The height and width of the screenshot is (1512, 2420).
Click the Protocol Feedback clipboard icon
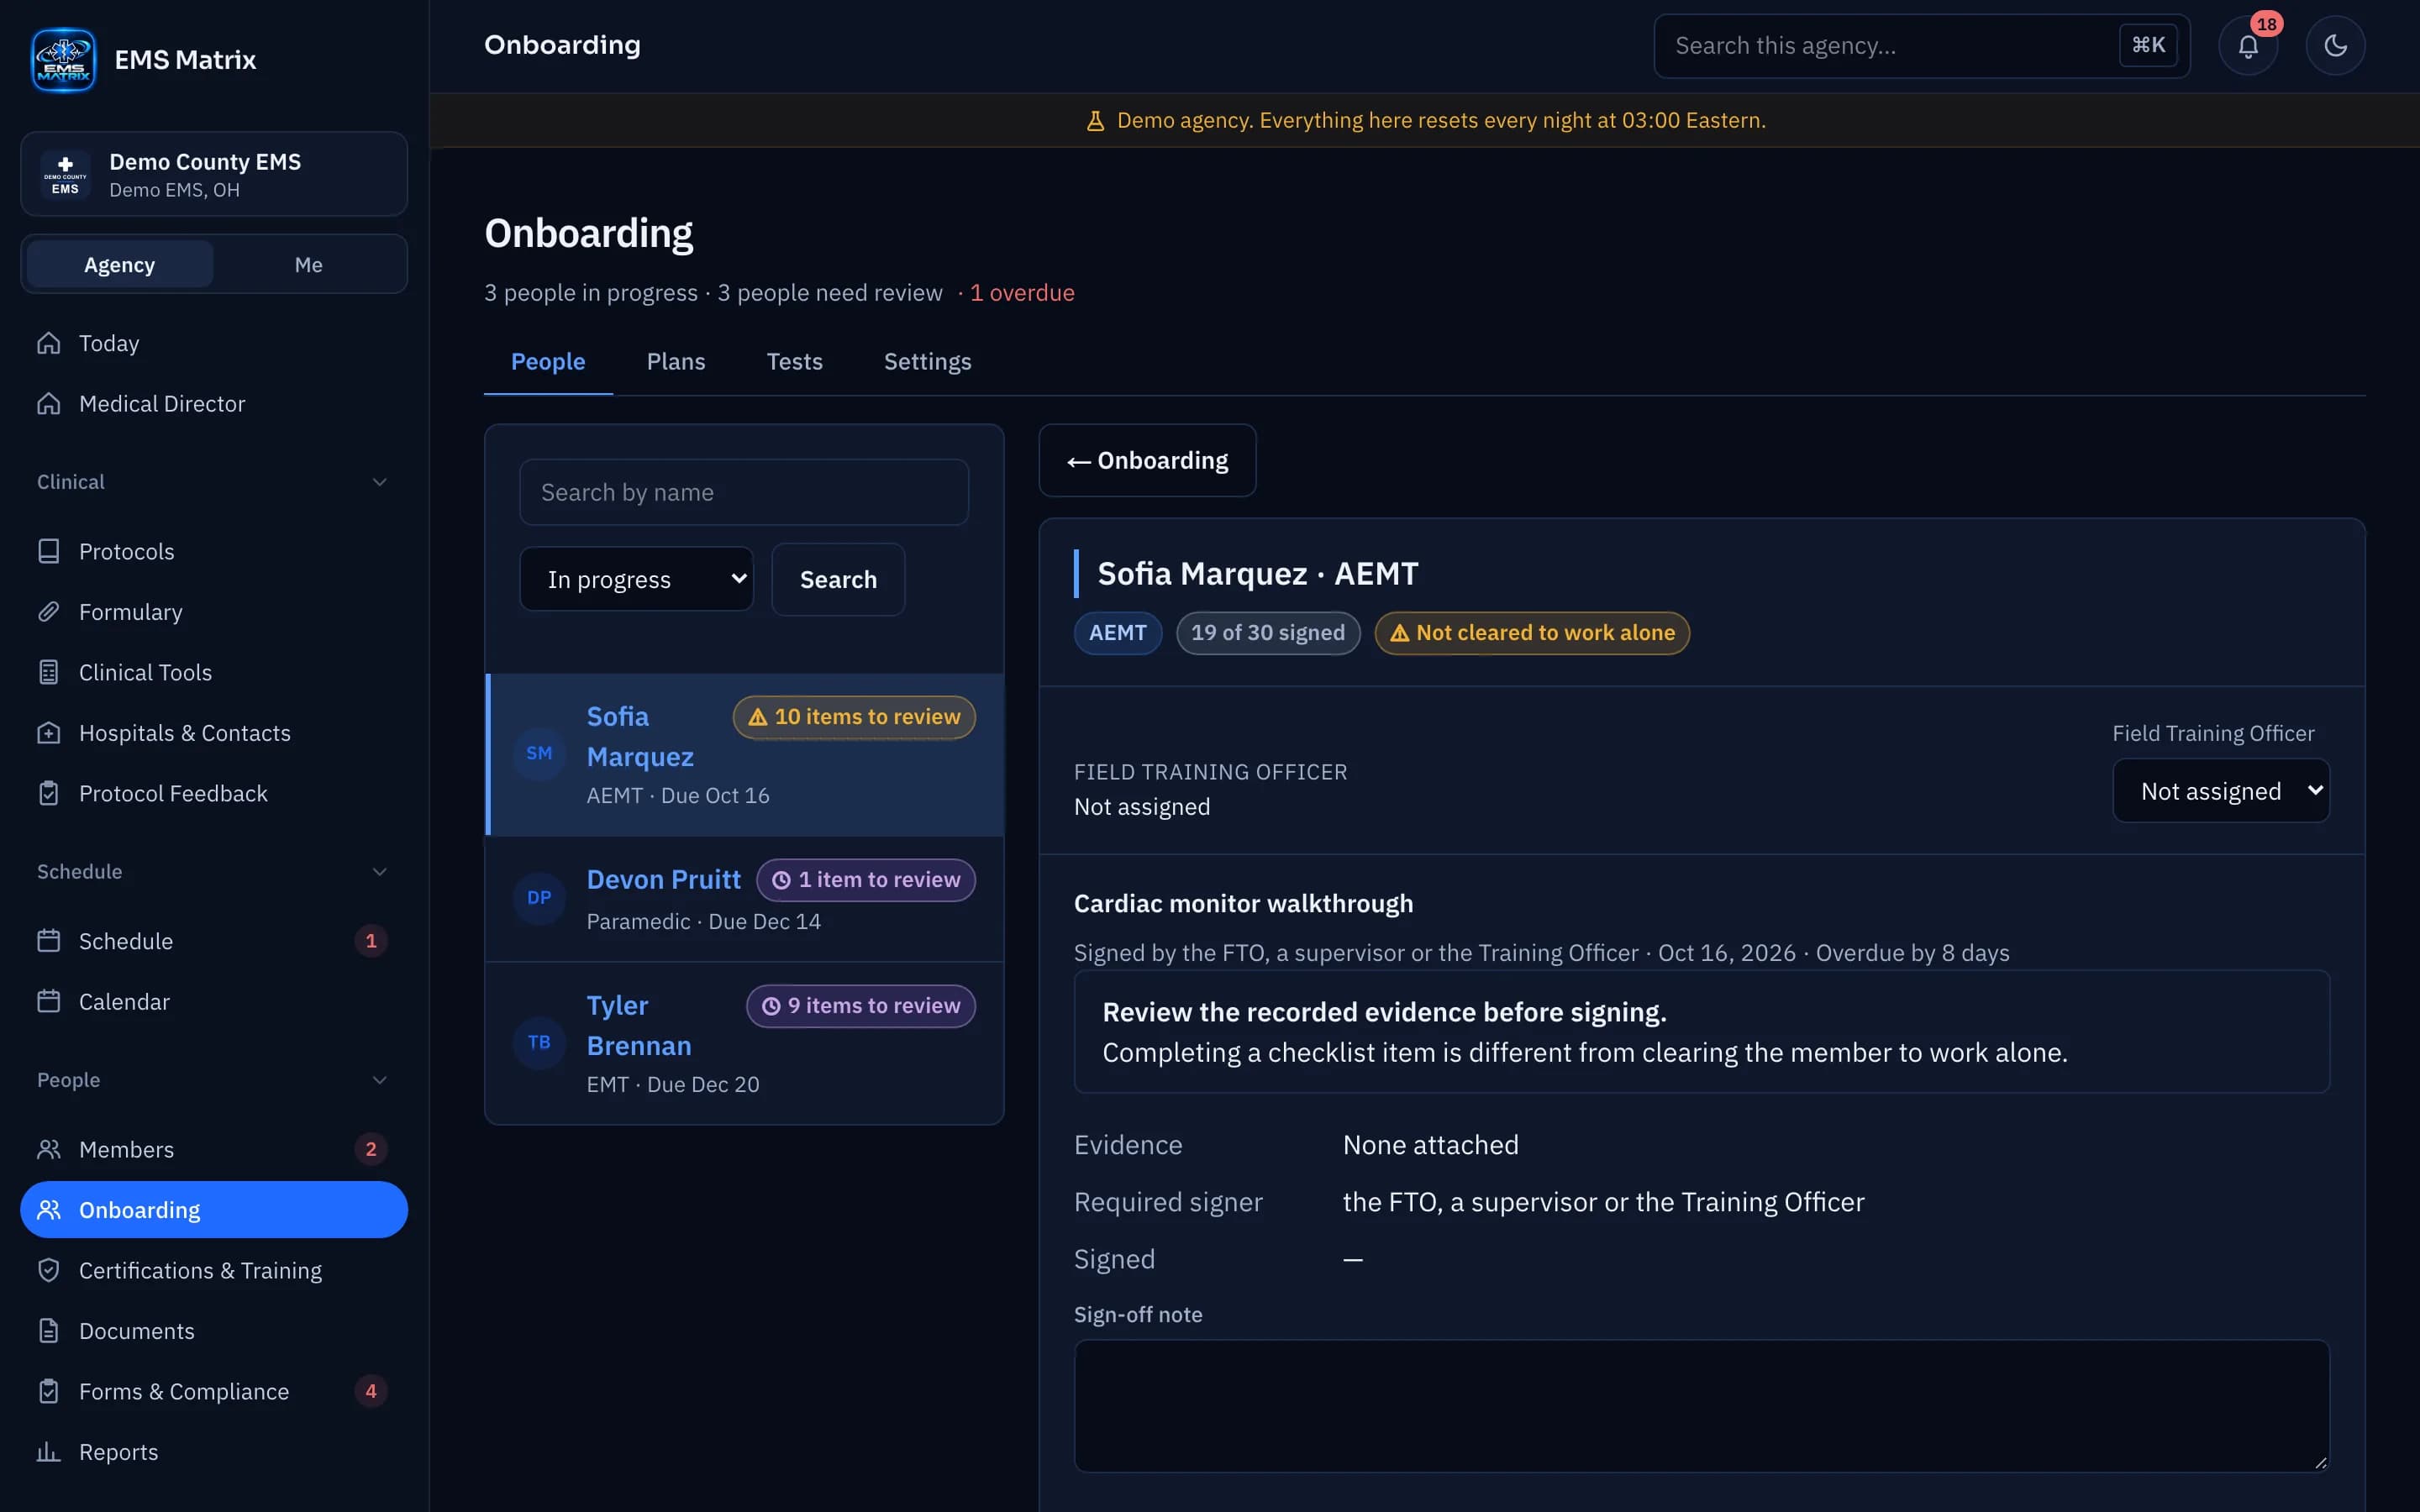point(48,793)
